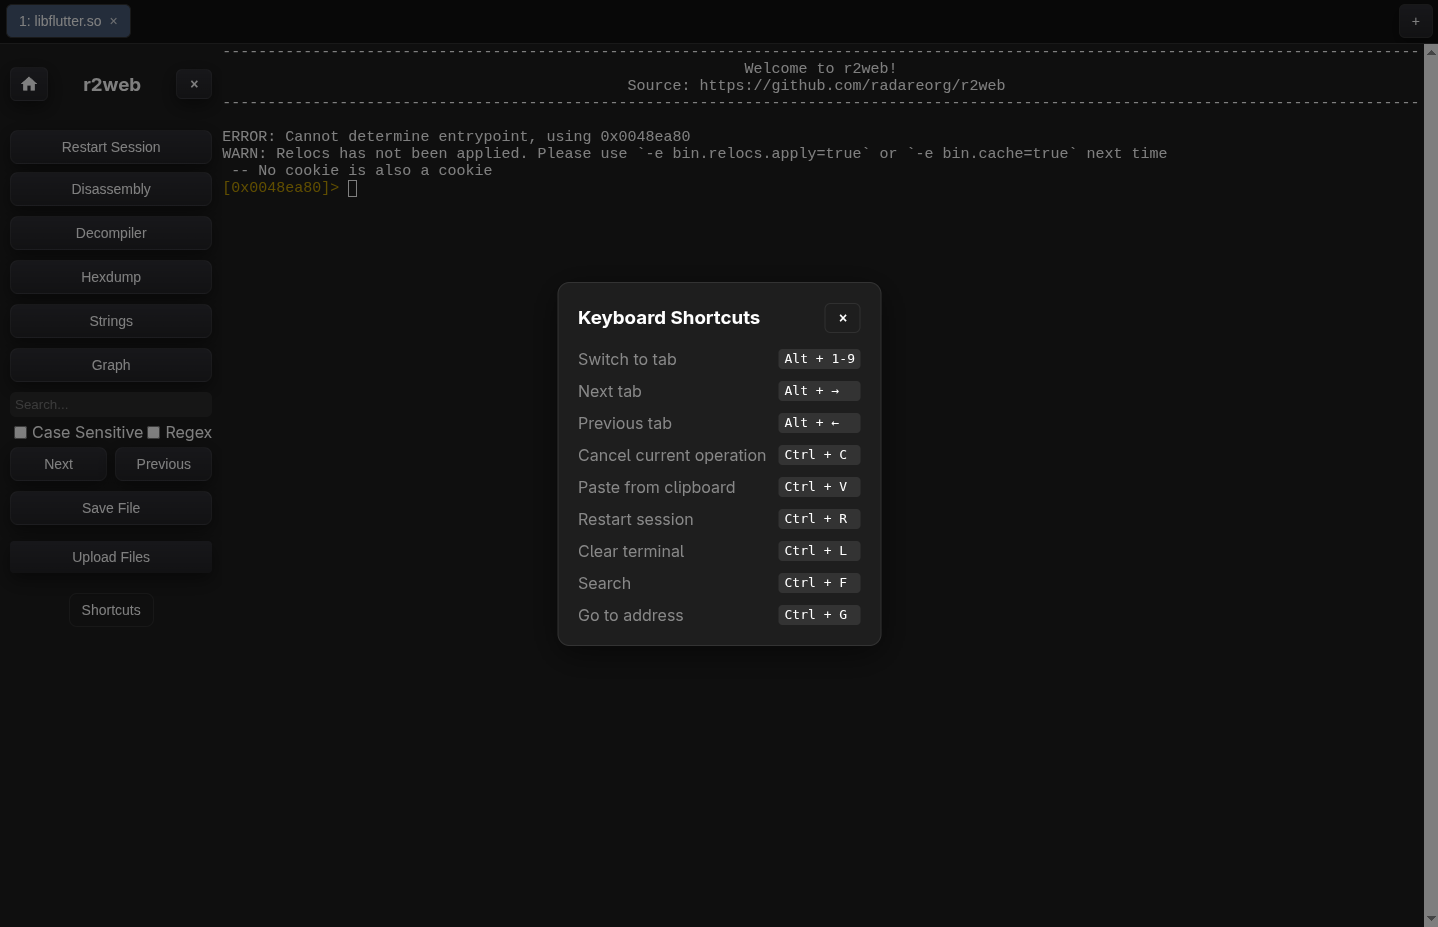The image size is (1438, 927).
Task: Open the Decompiler view
Action: point(111,233)
